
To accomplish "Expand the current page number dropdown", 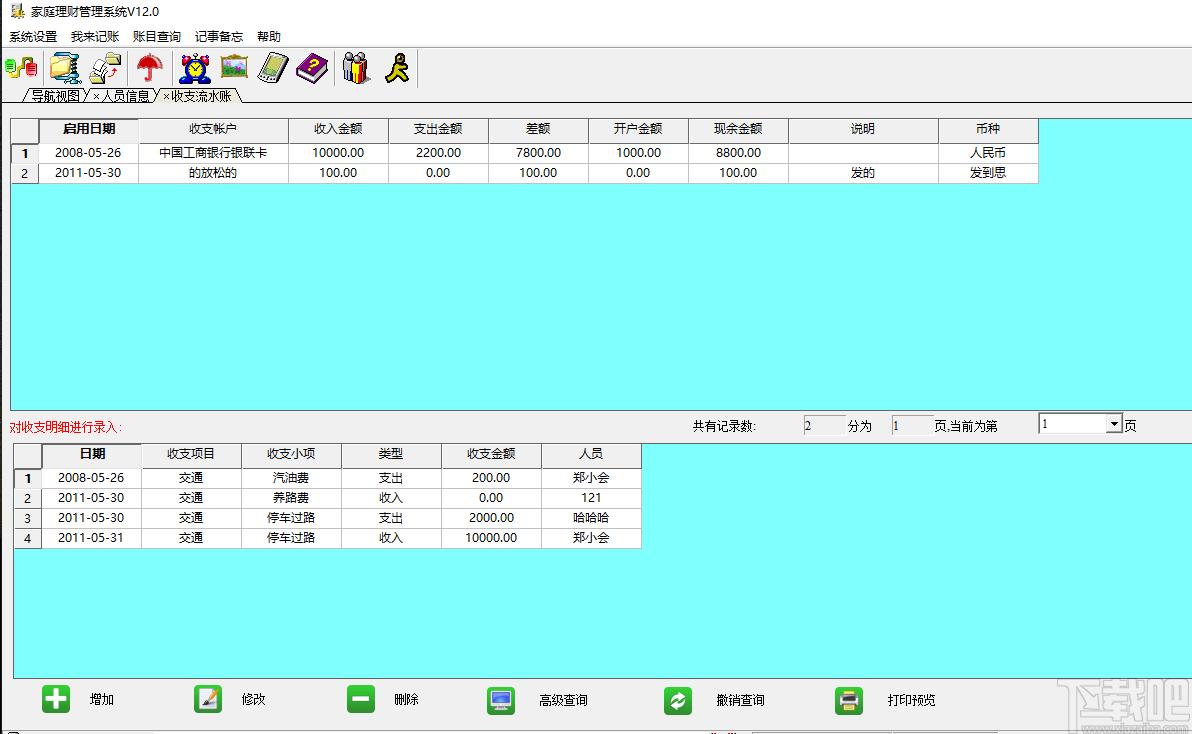I will [1114, 424].
